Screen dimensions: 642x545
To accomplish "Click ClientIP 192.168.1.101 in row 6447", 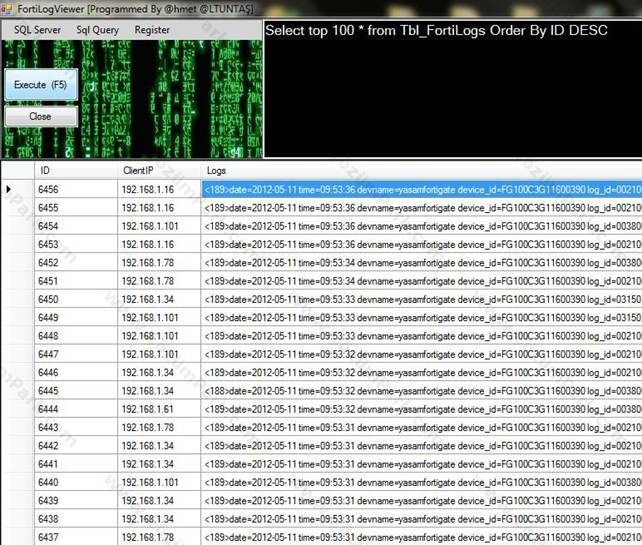I will coord(159,354).
